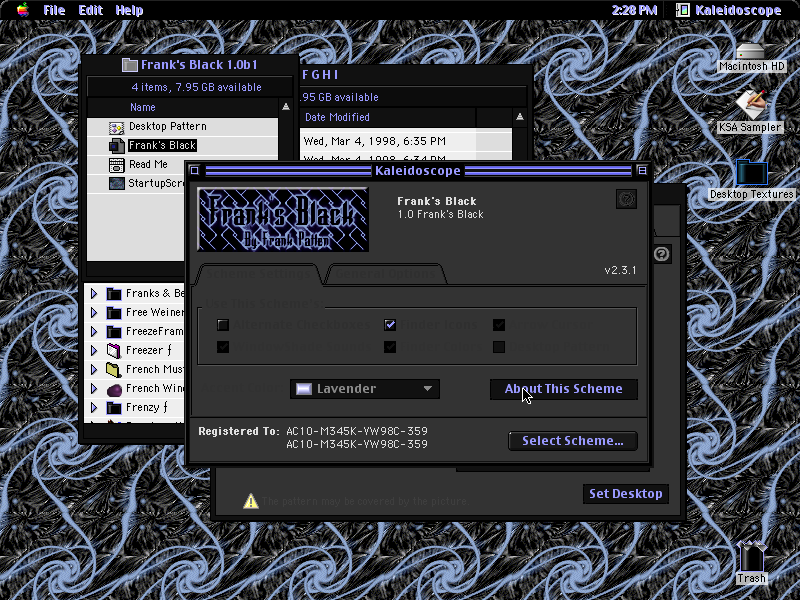The height and width of the screenshot is (600, 800).
Task: Open the File menu
Action: (x=54, y=10)
